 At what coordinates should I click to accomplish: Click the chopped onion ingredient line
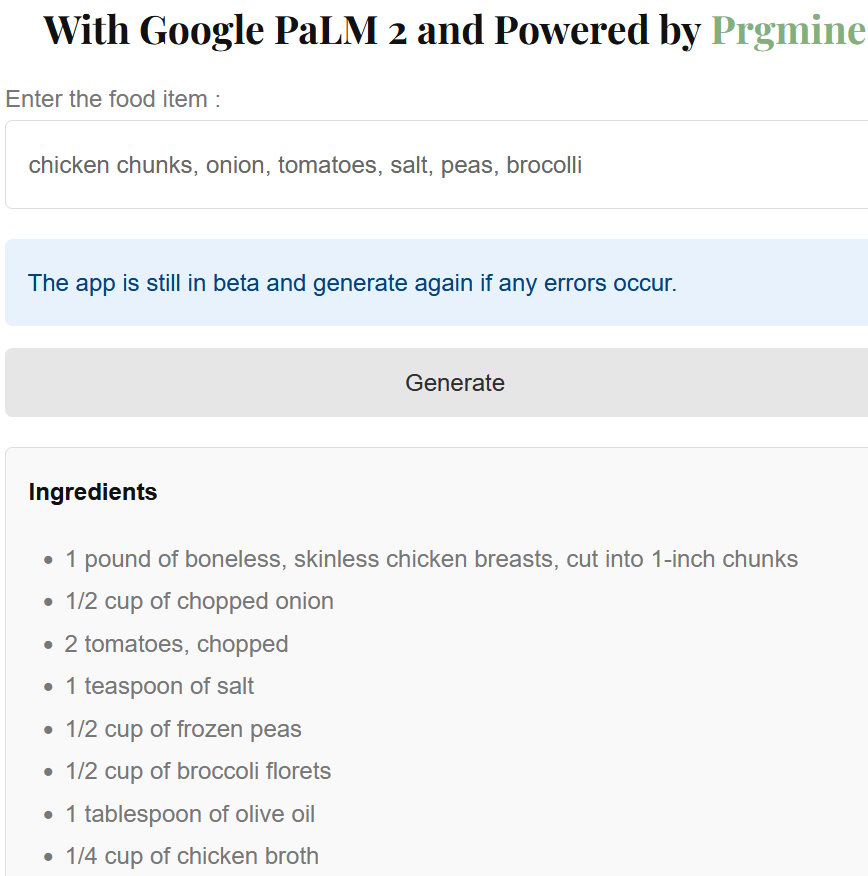coord(199,601)
